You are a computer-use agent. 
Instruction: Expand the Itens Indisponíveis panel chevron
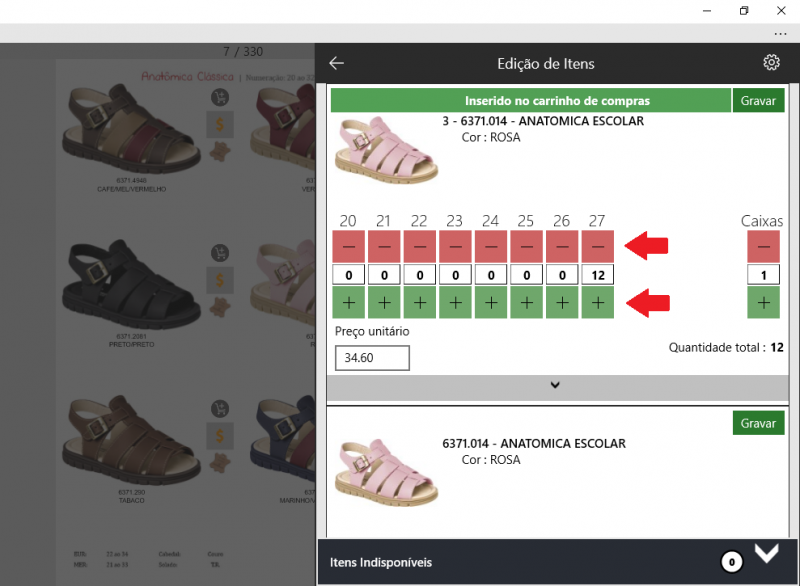[x=767, y=554]
